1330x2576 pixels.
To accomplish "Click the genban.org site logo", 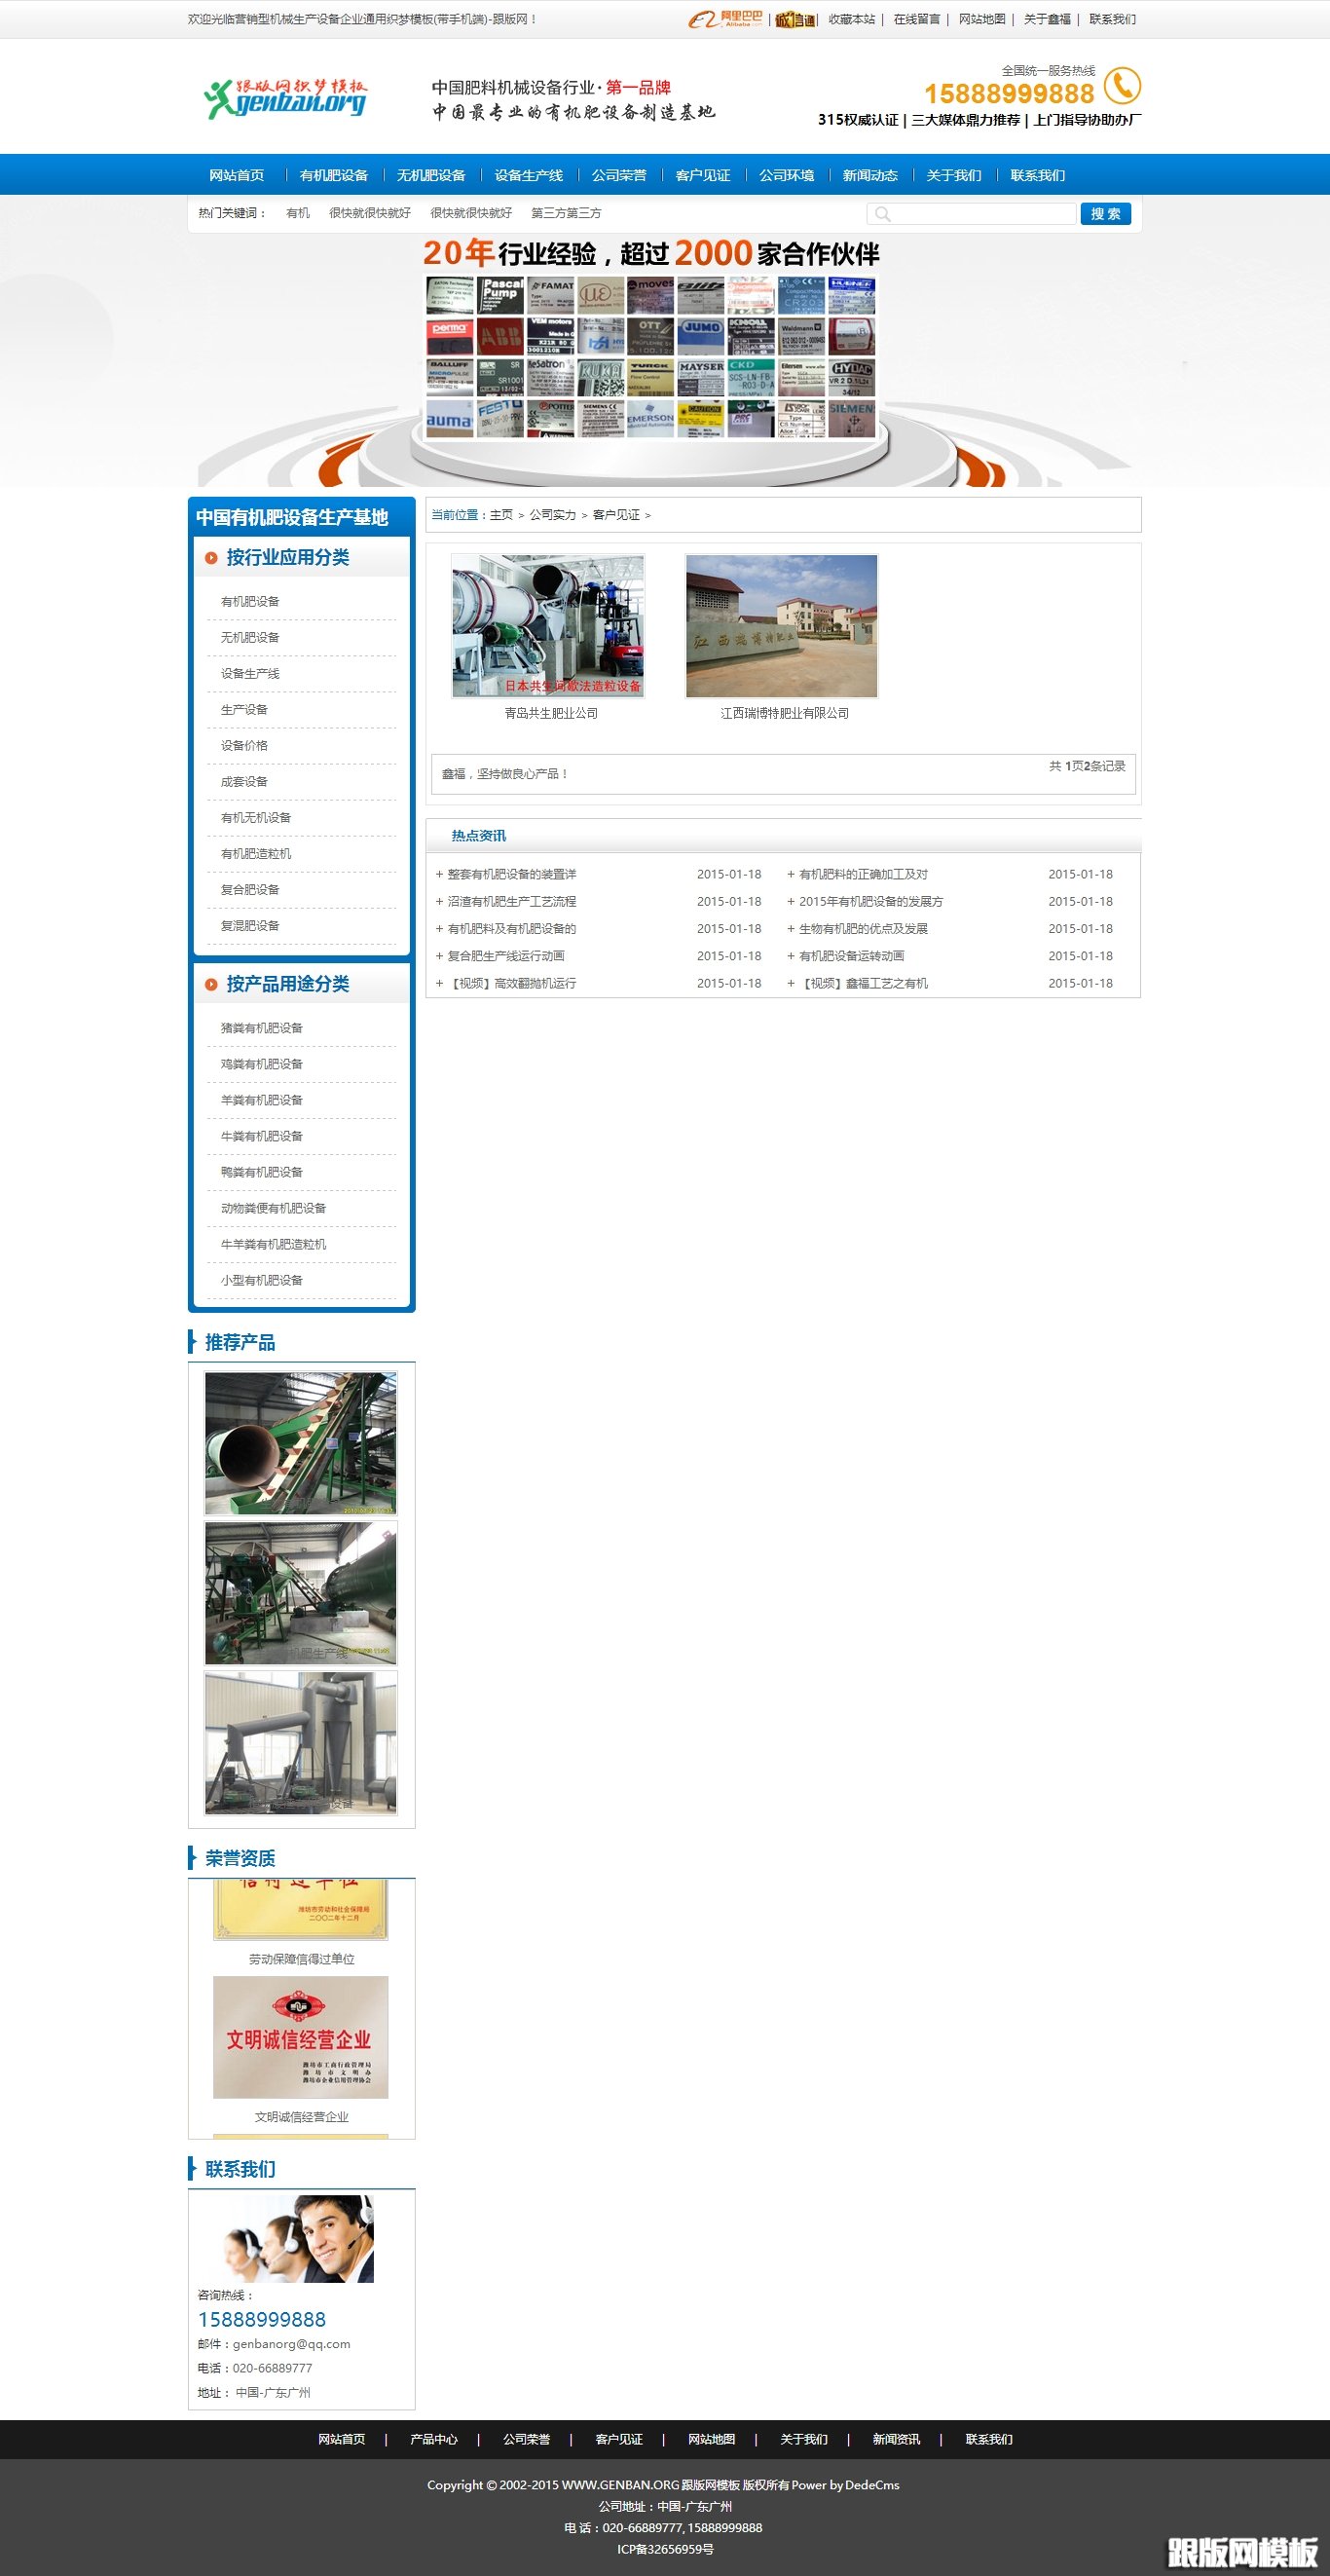I will [286, 99].
